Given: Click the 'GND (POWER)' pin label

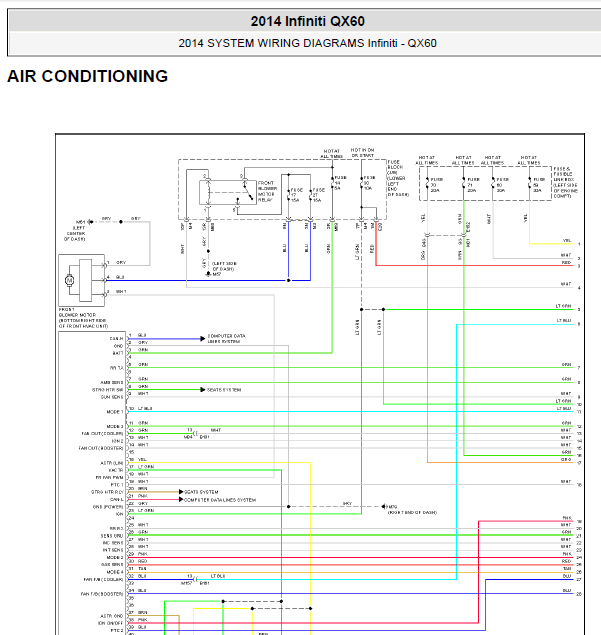Looking at the screenshot, I should pos(108,506).
